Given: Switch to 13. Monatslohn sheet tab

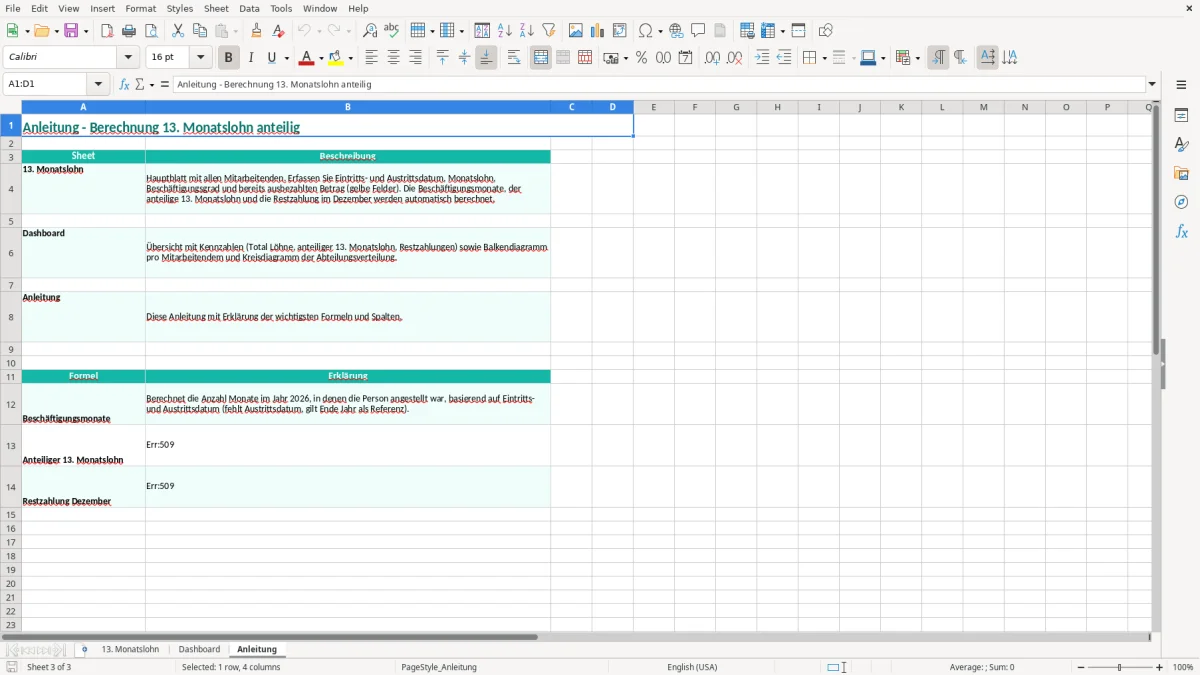Looking at the screenshot, I should click(130, 650).
